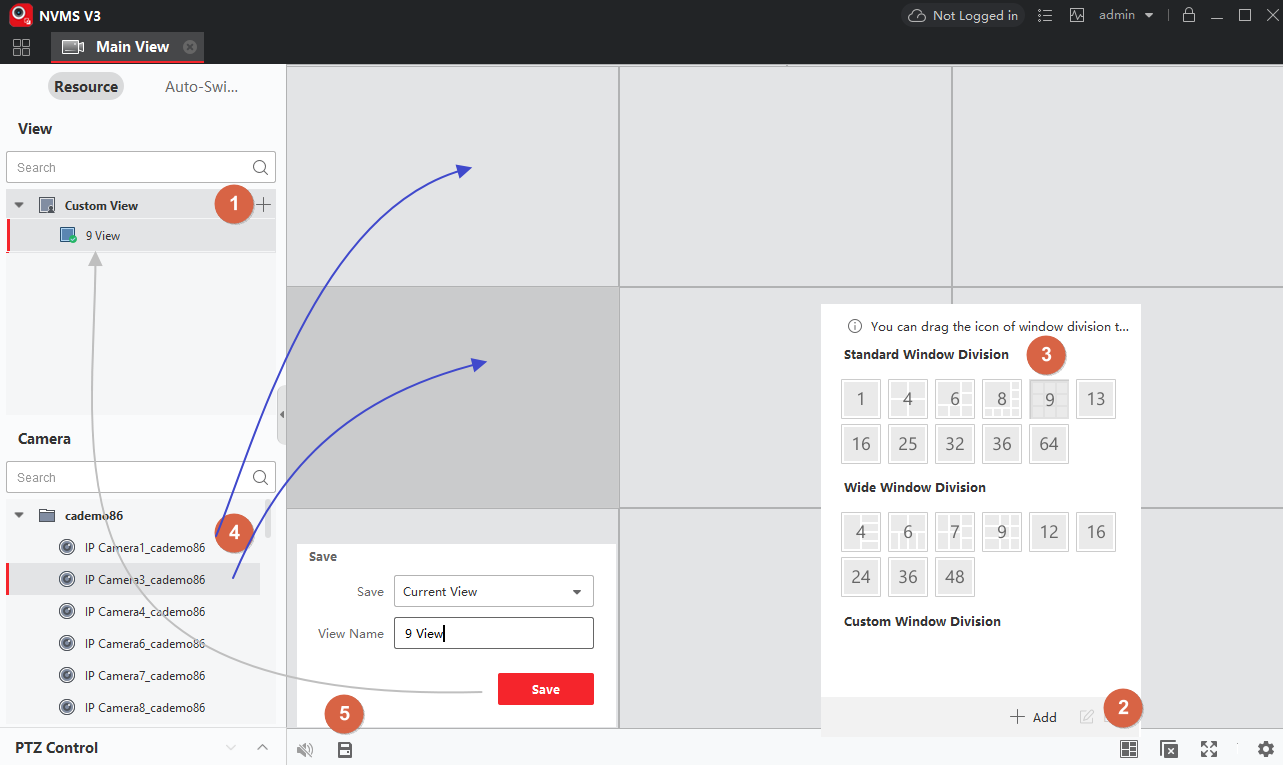
Task: Enter full screen mode
Action: click(x=1209, y=749)
